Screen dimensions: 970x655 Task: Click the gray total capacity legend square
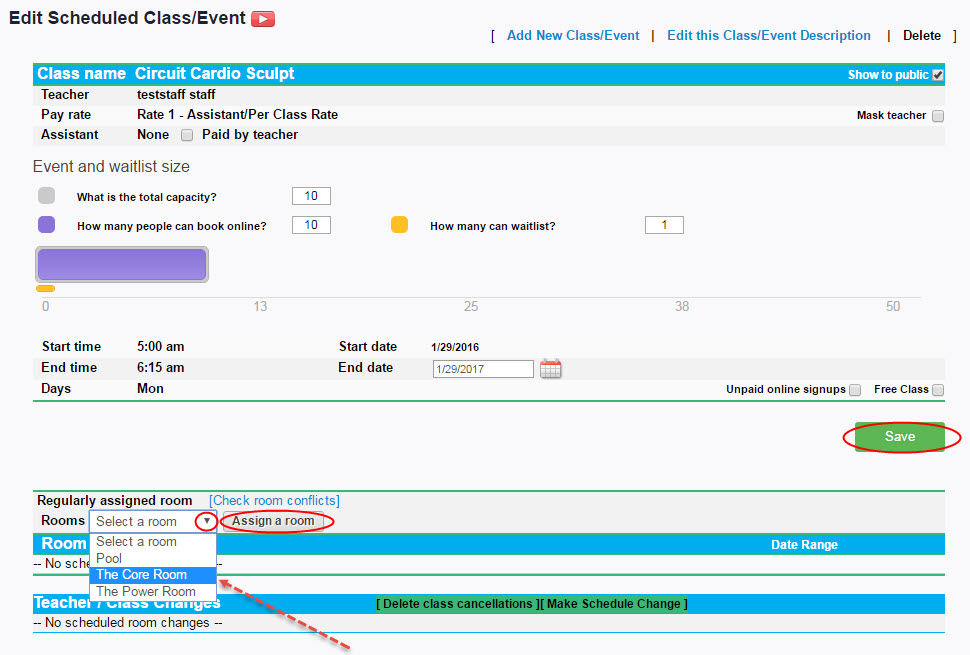click(x=45, y=196)
